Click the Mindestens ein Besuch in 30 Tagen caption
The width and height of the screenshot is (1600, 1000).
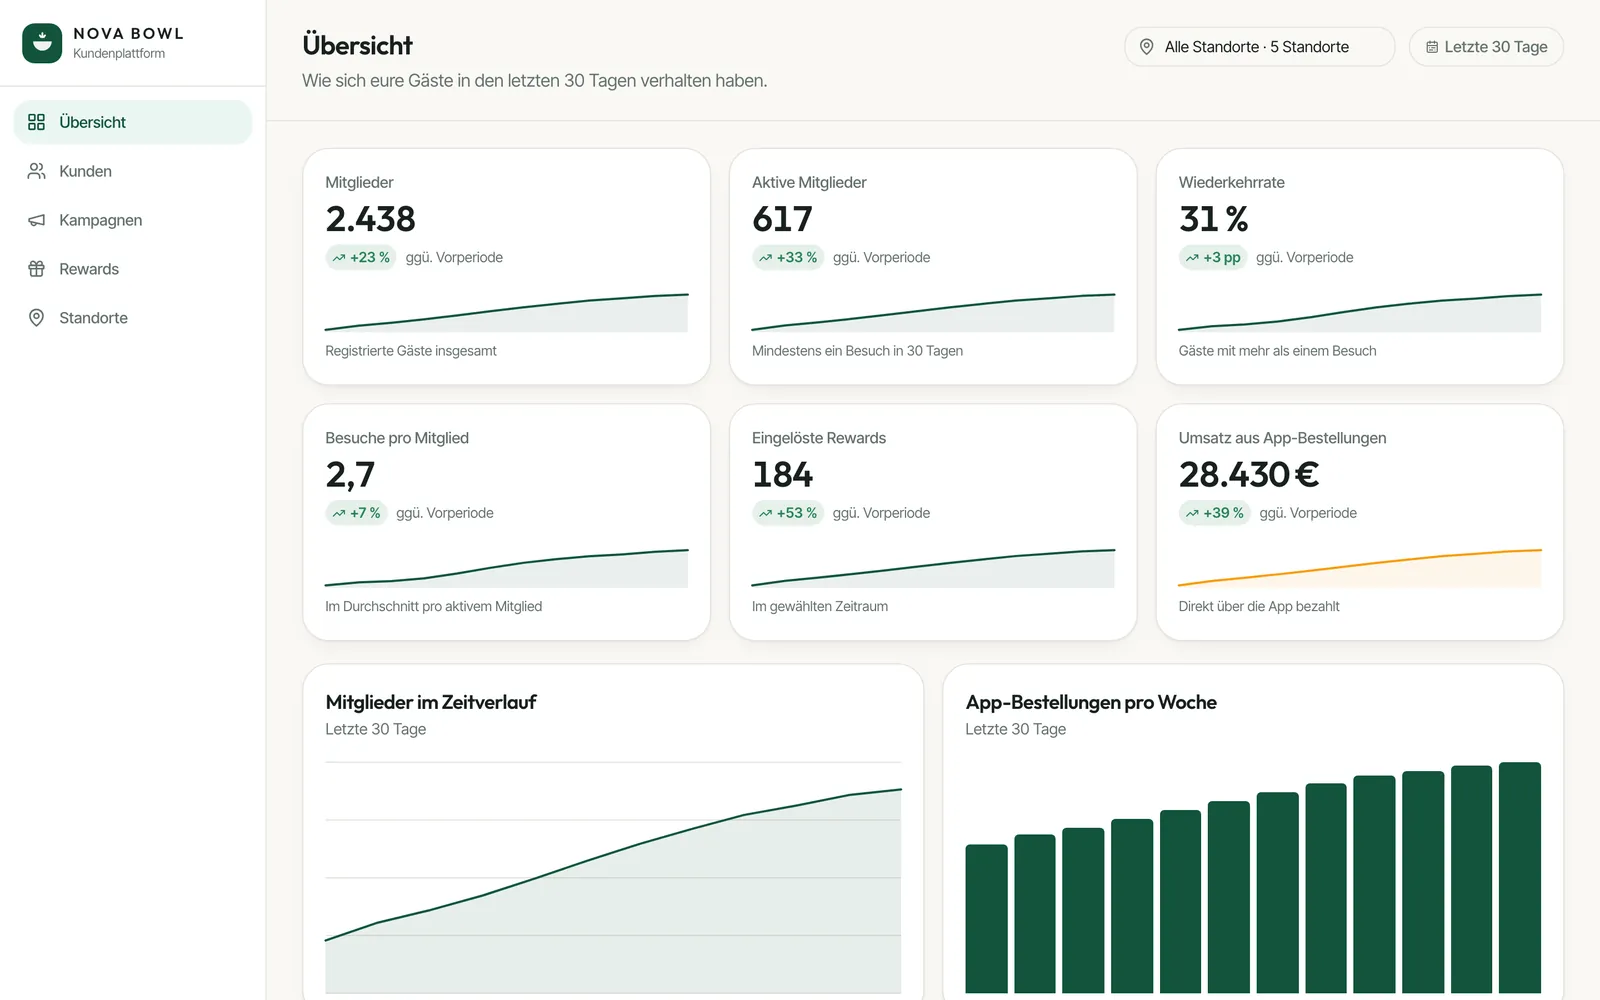(857, 351)
